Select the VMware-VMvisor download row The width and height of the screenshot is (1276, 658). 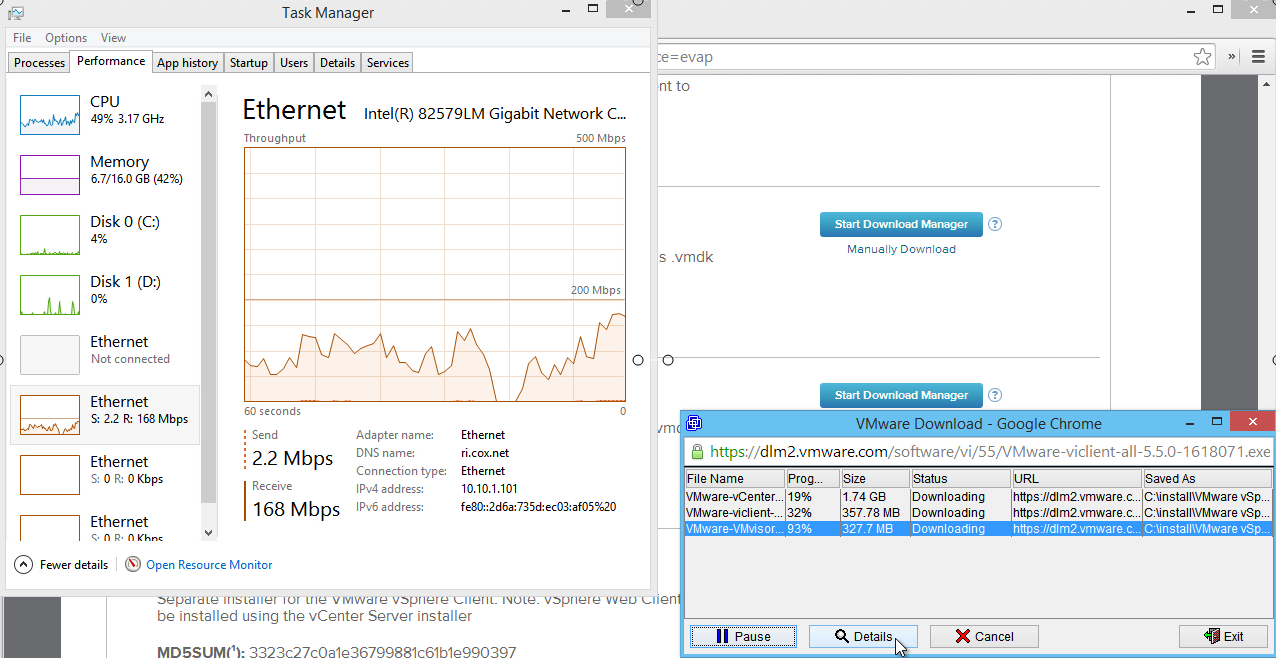(x=978, y=529)
